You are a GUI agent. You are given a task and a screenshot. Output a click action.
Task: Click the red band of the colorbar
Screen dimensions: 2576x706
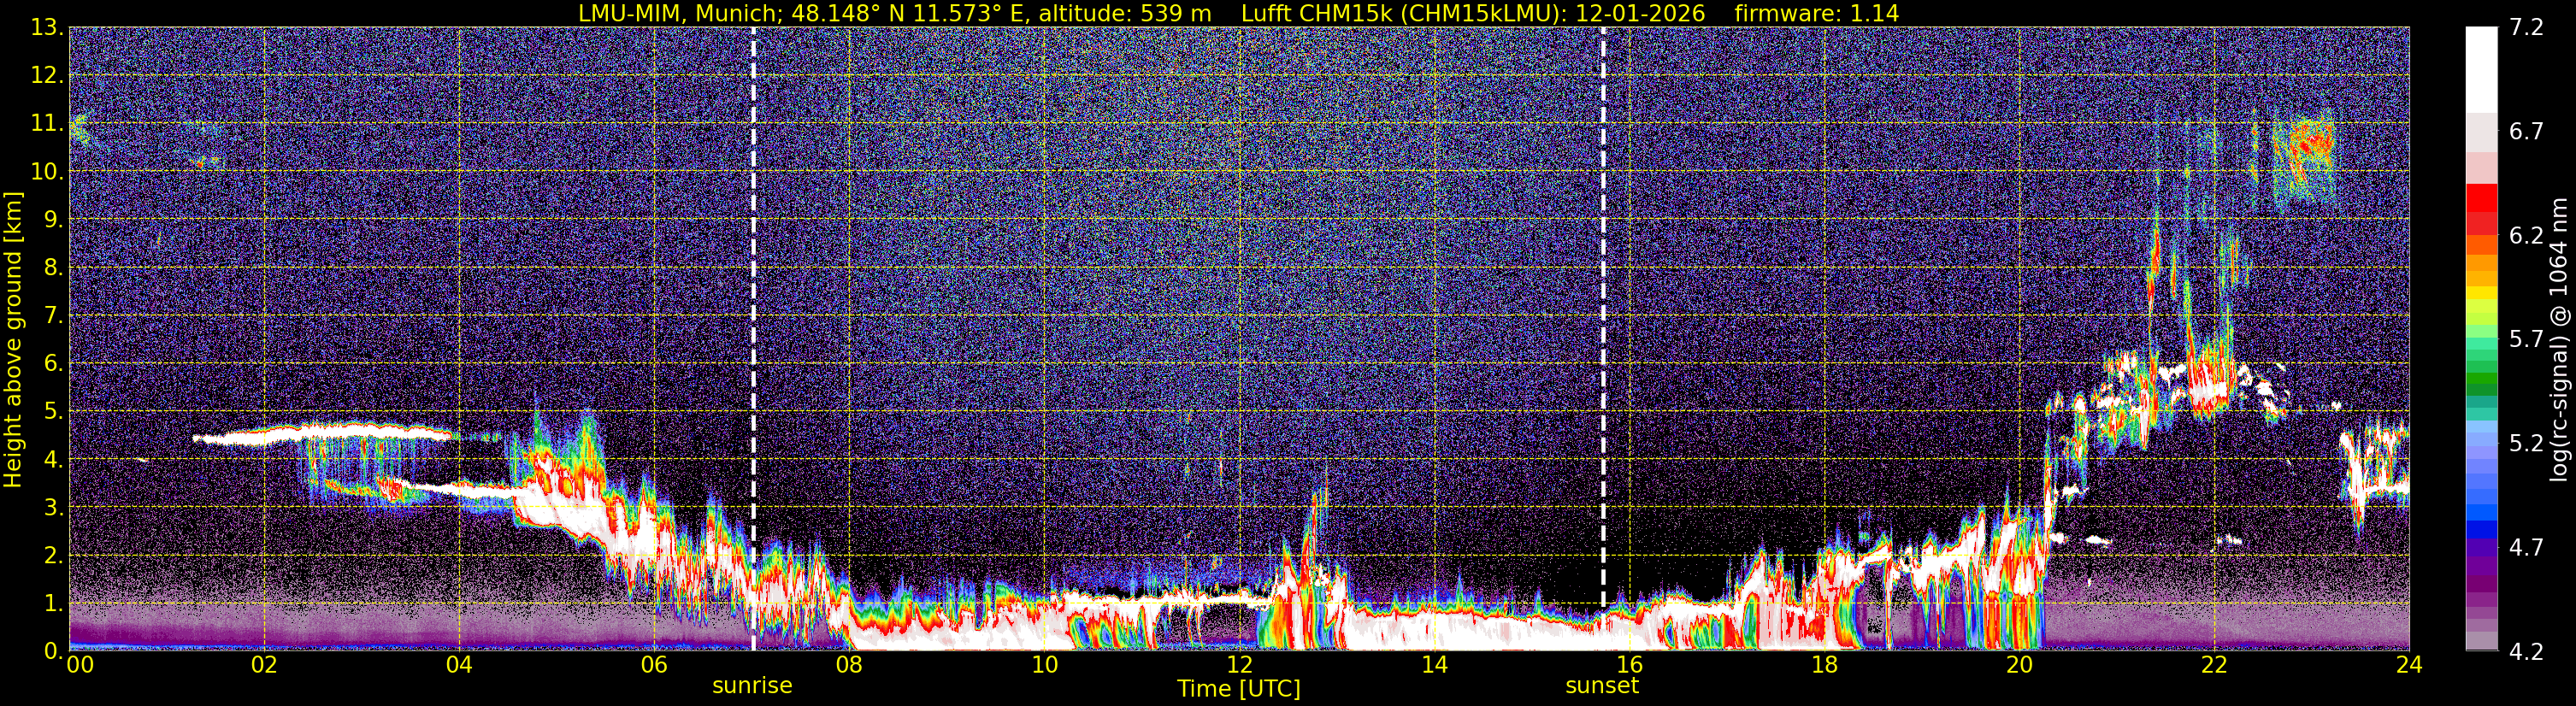tap(2481, 208)
